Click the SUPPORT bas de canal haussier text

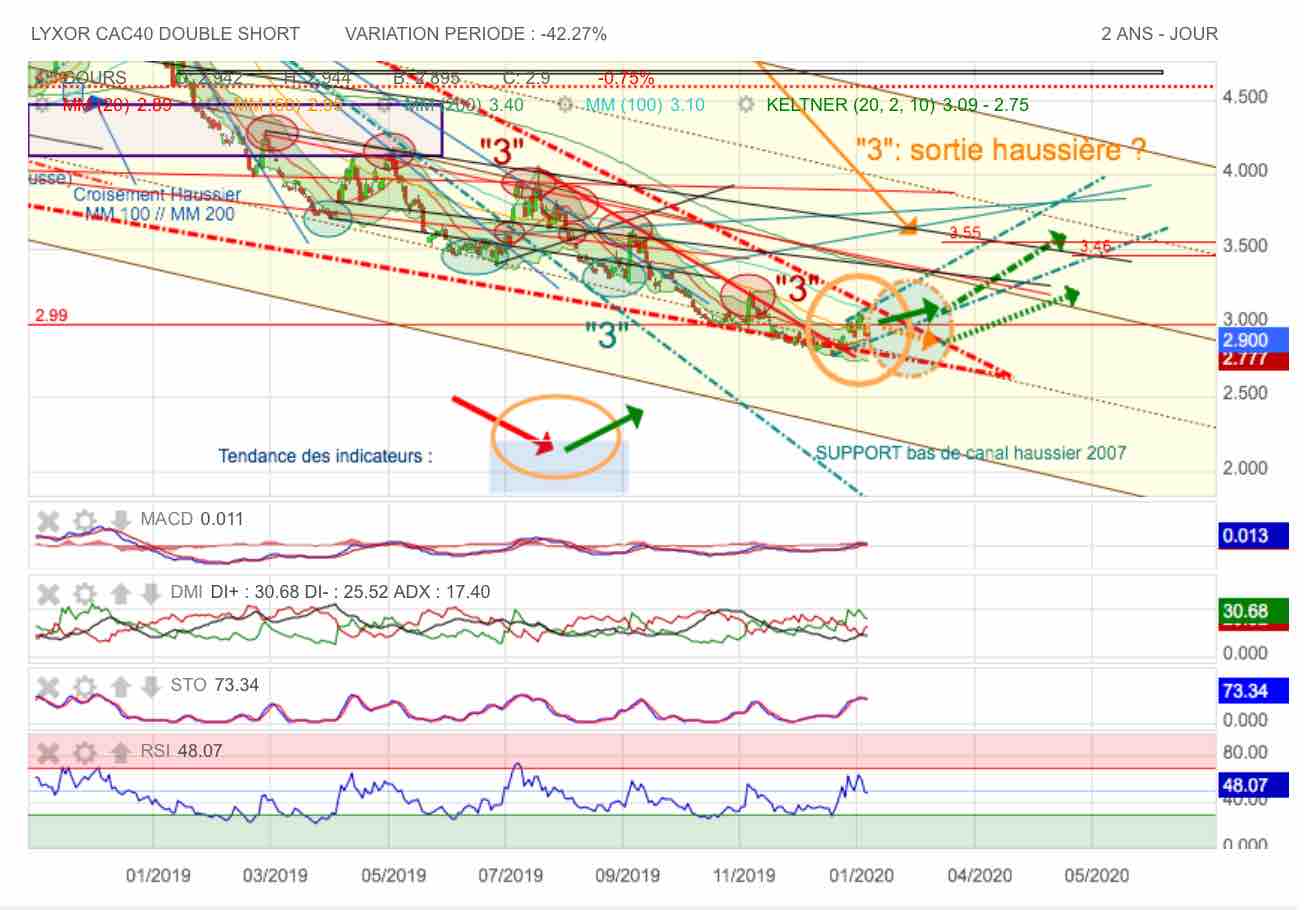click(970, 453)
